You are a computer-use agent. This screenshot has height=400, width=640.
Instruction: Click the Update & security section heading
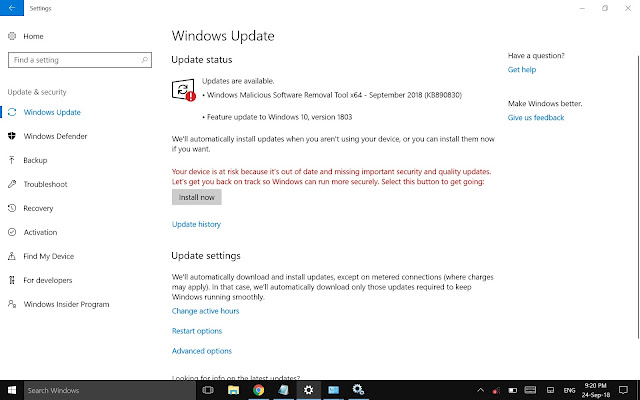37,92
